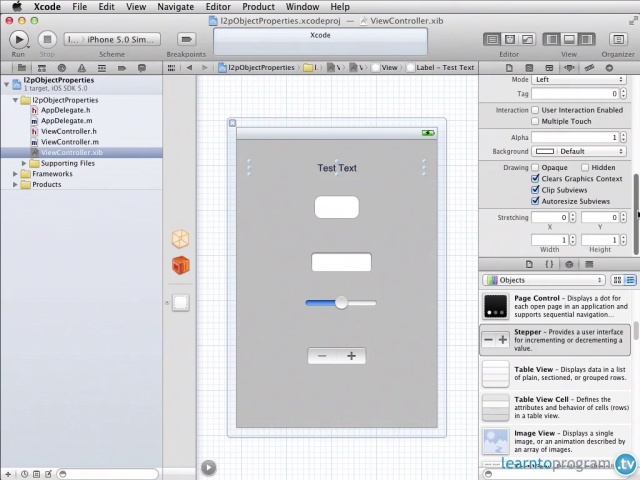The width and height of the screenshot is (640, 480).
Task: Show the Media library icon
Action: point(589,264)
